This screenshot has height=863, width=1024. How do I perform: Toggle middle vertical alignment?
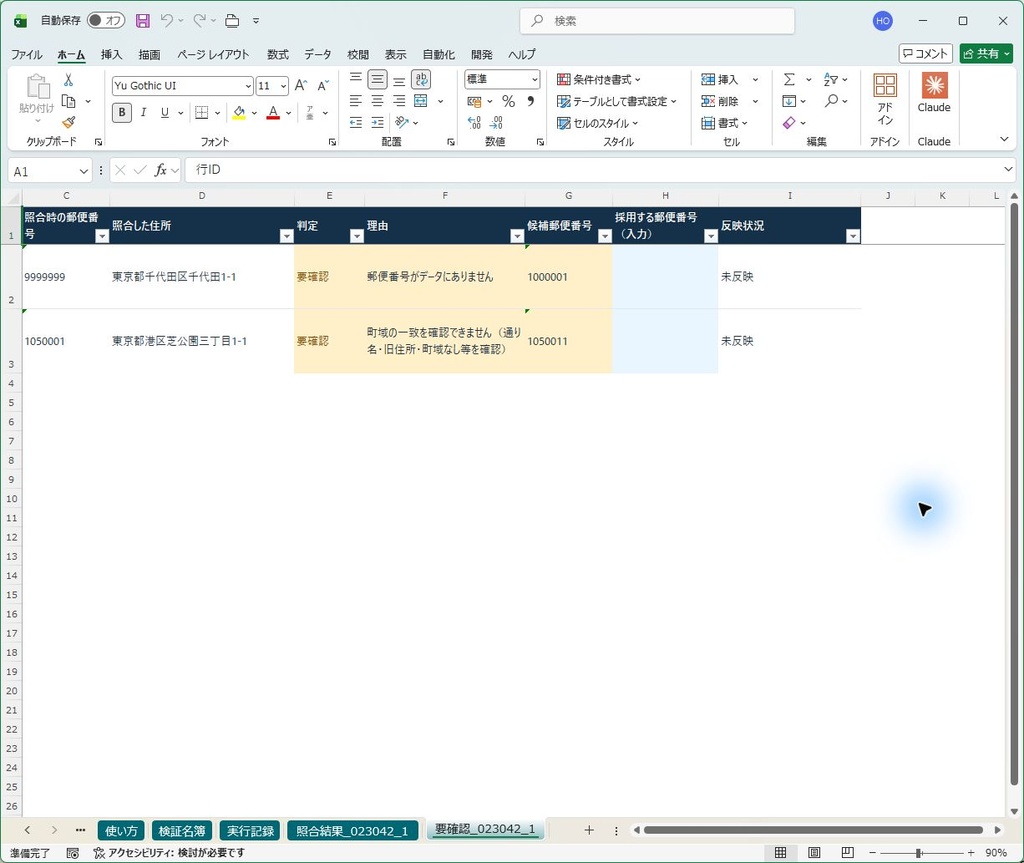point(377,80)
